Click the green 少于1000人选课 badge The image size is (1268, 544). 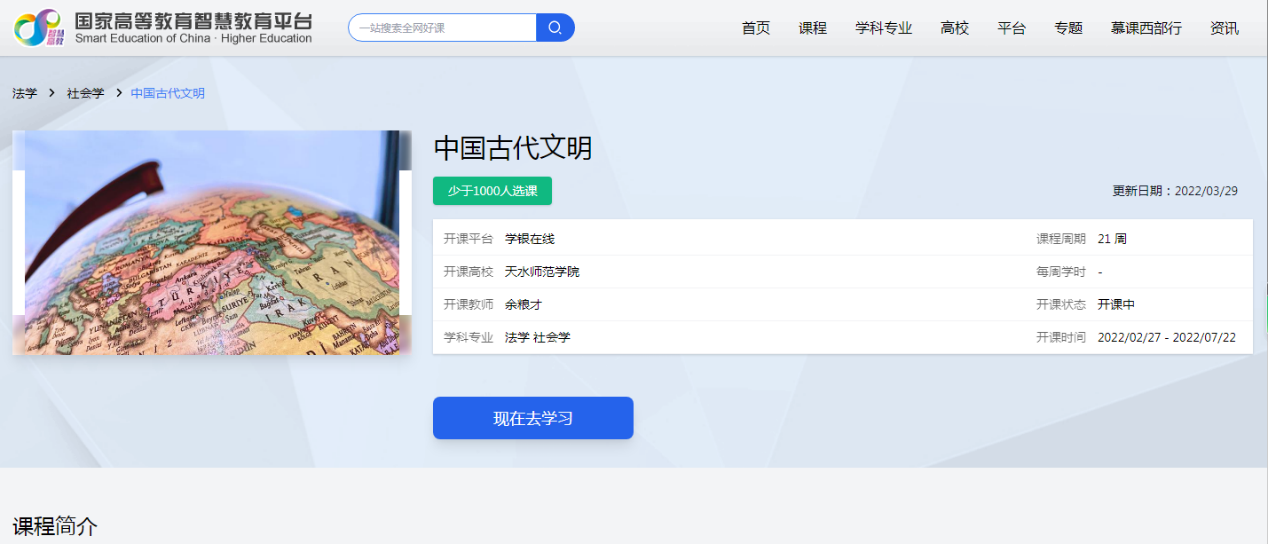click(492, 191)
